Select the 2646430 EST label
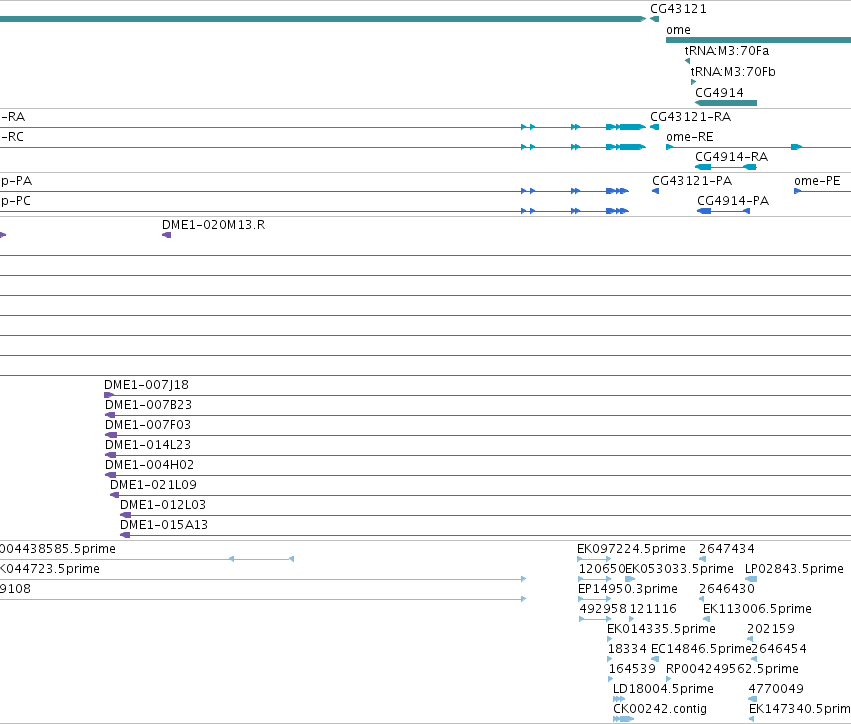851x724 pixels. tap(727, 589)
